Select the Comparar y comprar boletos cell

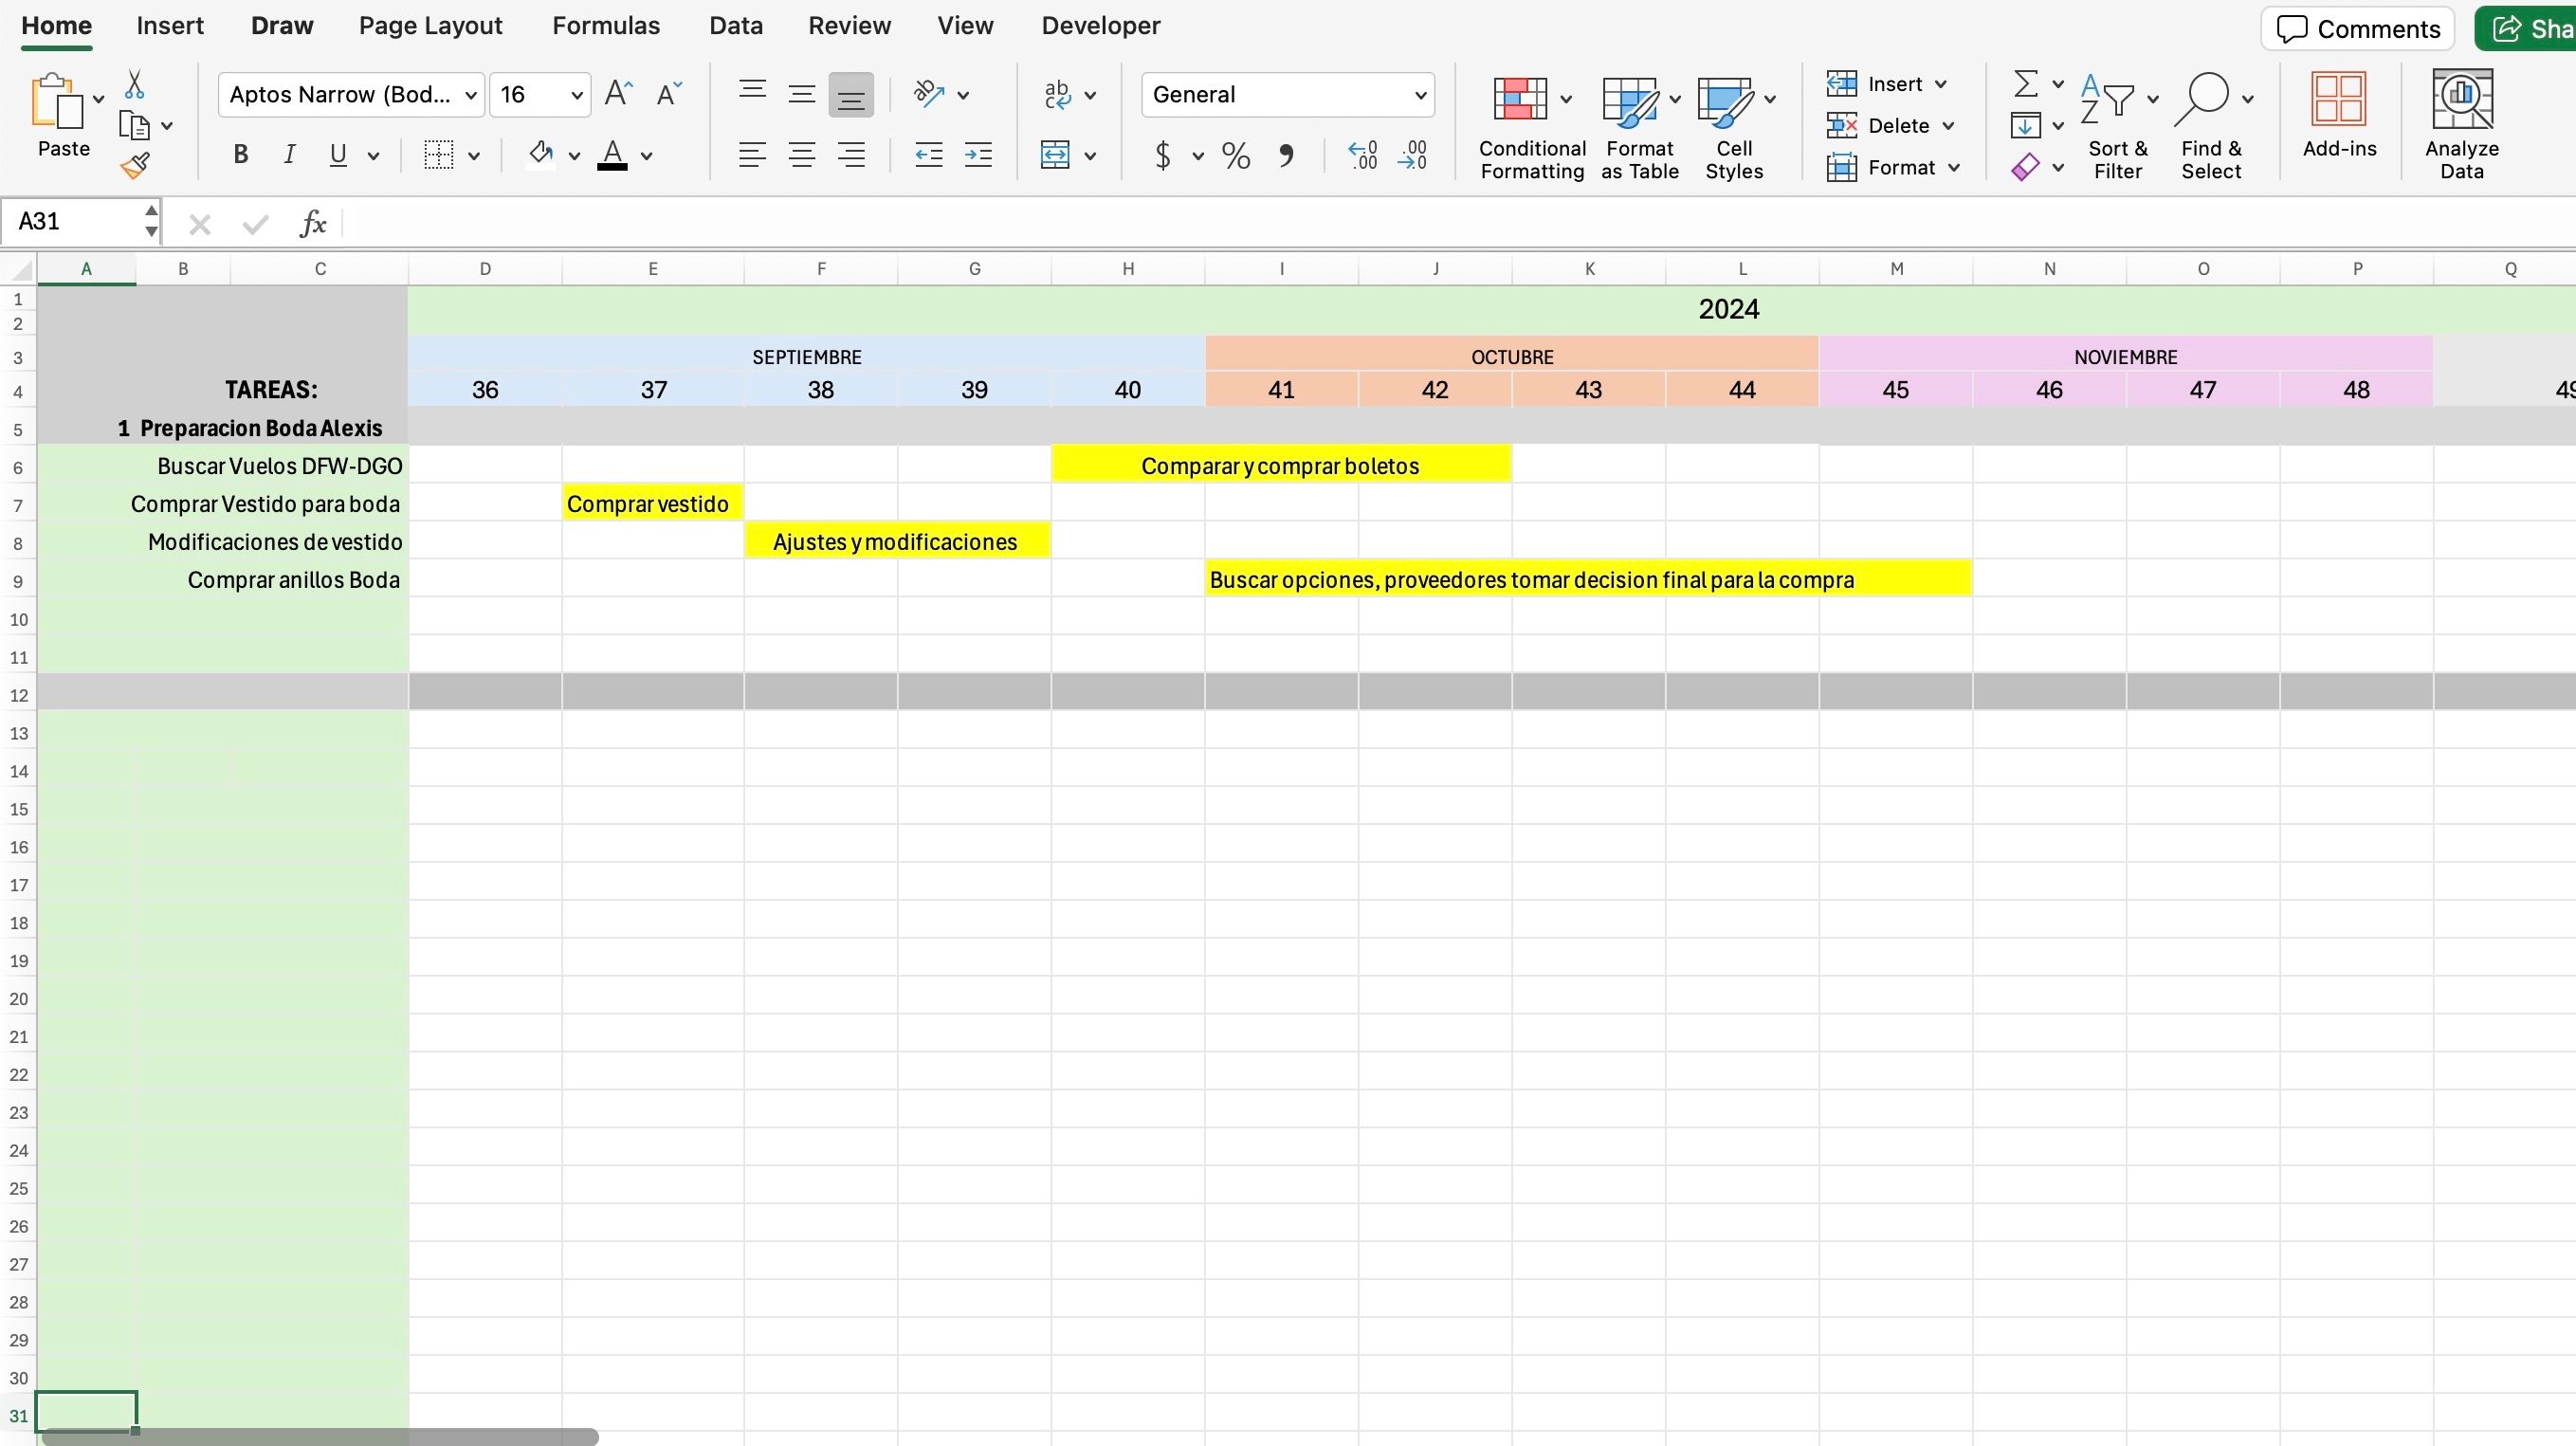(x=1281, y=465)
